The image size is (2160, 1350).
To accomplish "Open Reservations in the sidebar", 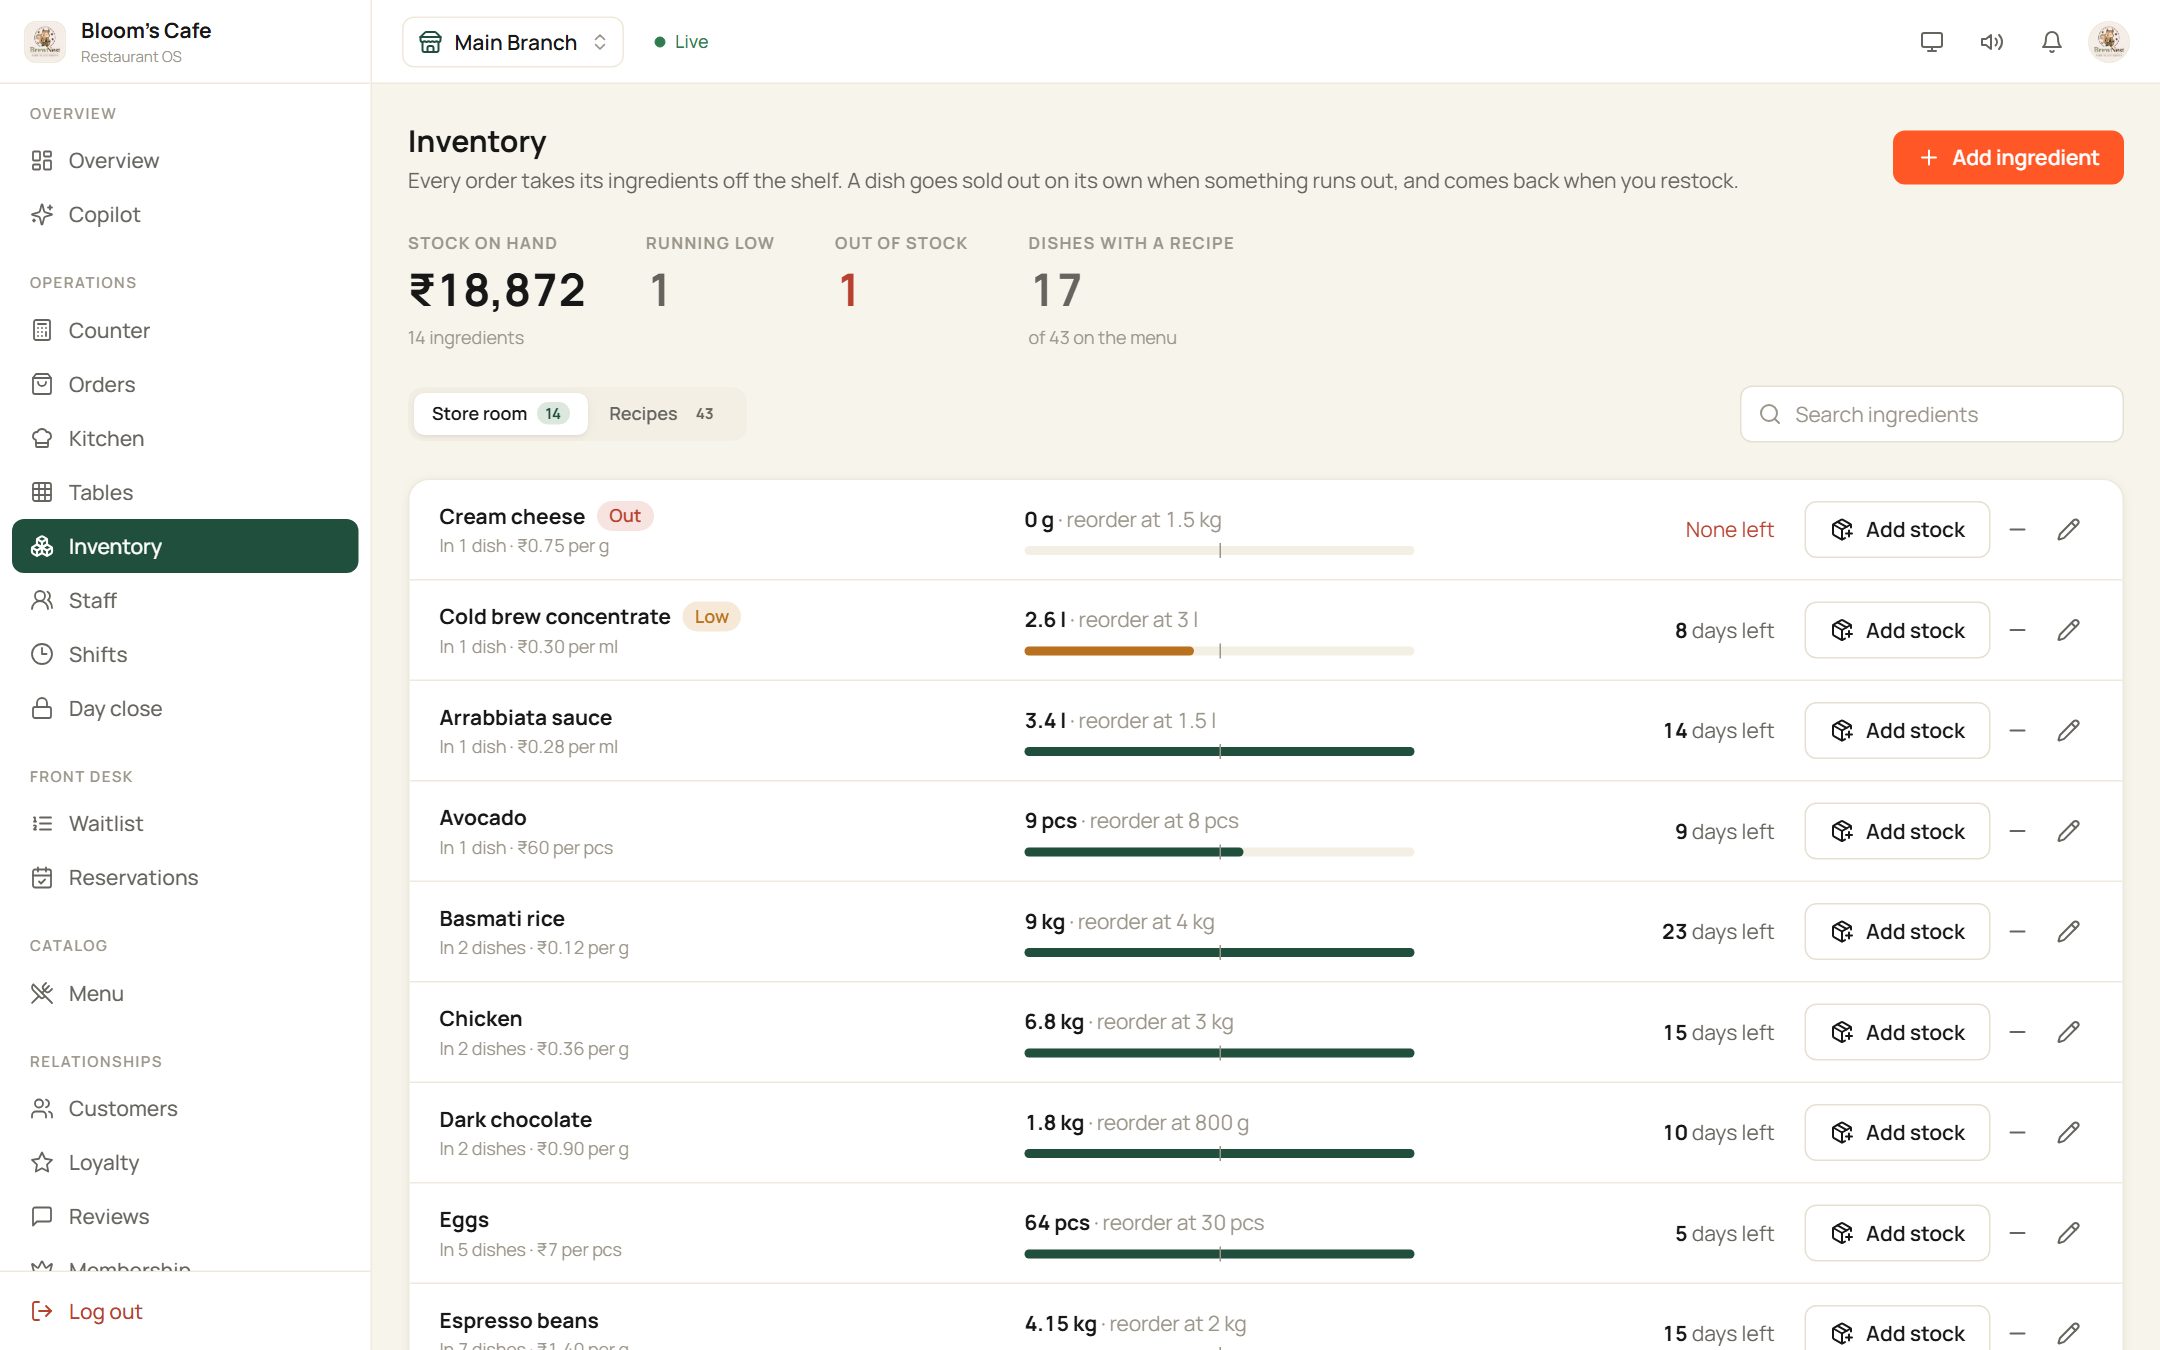I will 185,877.
